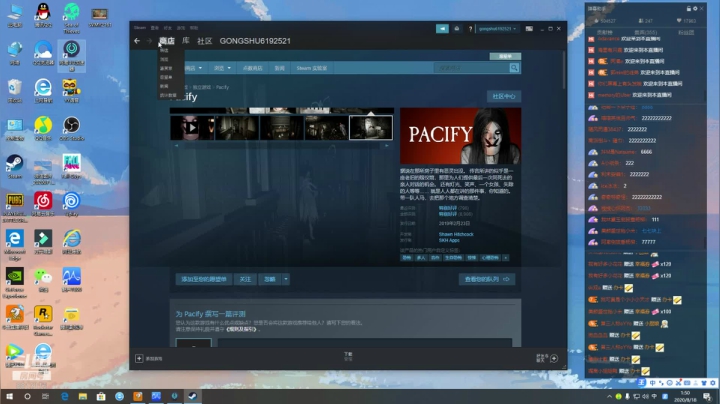The height and width of the screenshot is (404, 720).
Task: Open Microsoft Store from taskbar
Action: tap(101, 396)
